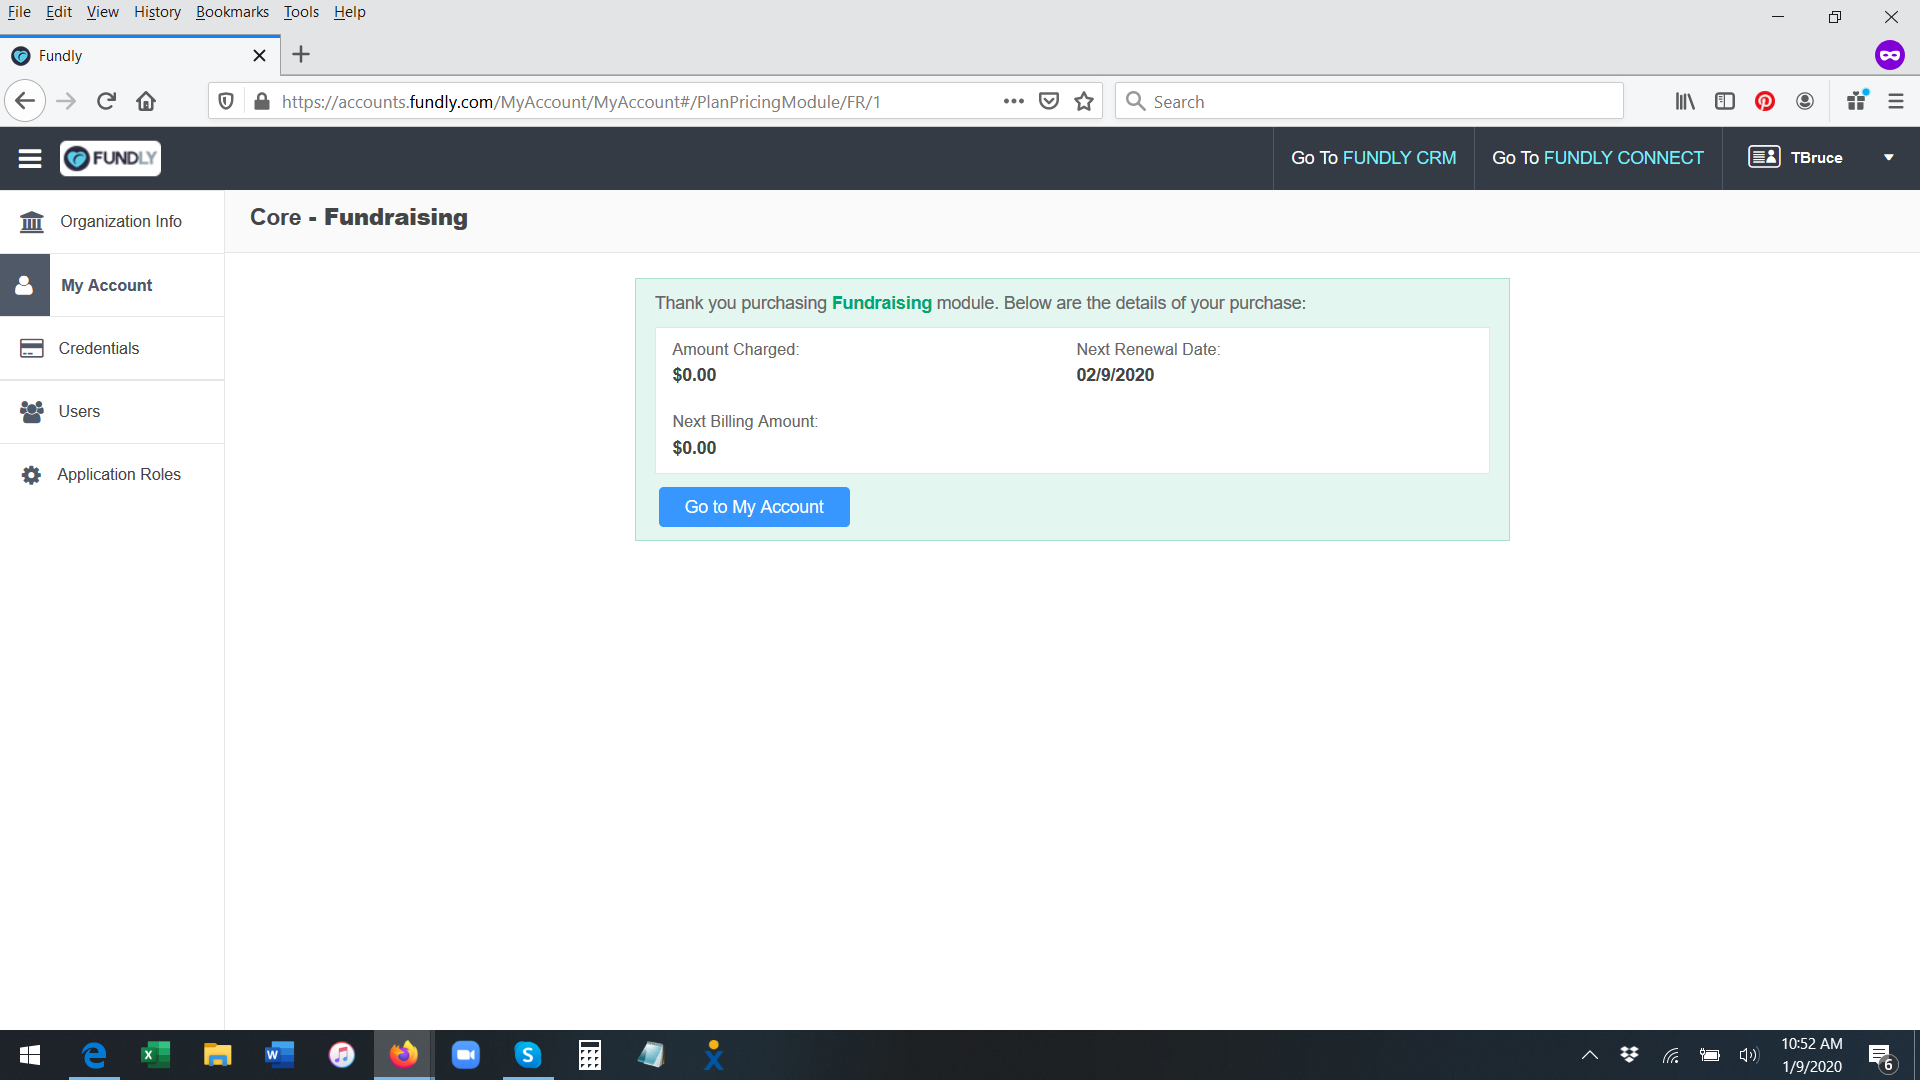Viewport: 1920px width, 1080px height.
Task: Open the Bookmarks menu
Action: (x=232, y=12)
